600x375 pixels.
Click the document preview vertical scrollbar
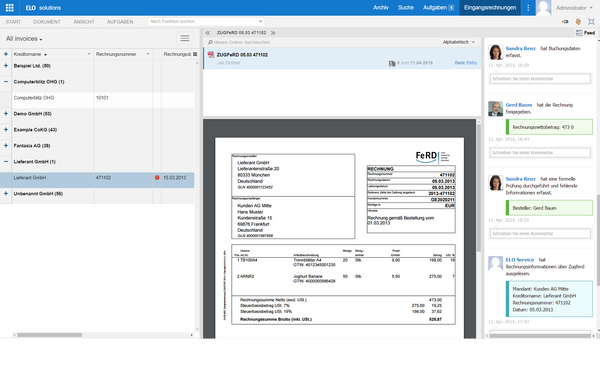[478, 188]
